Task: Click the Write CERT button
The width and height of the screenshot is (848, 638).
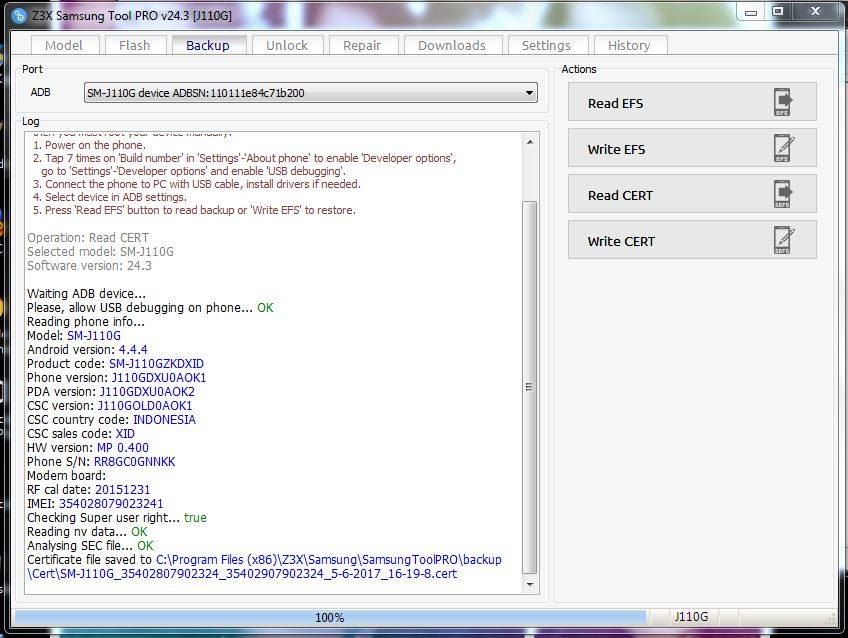Action: coord(692,240)
